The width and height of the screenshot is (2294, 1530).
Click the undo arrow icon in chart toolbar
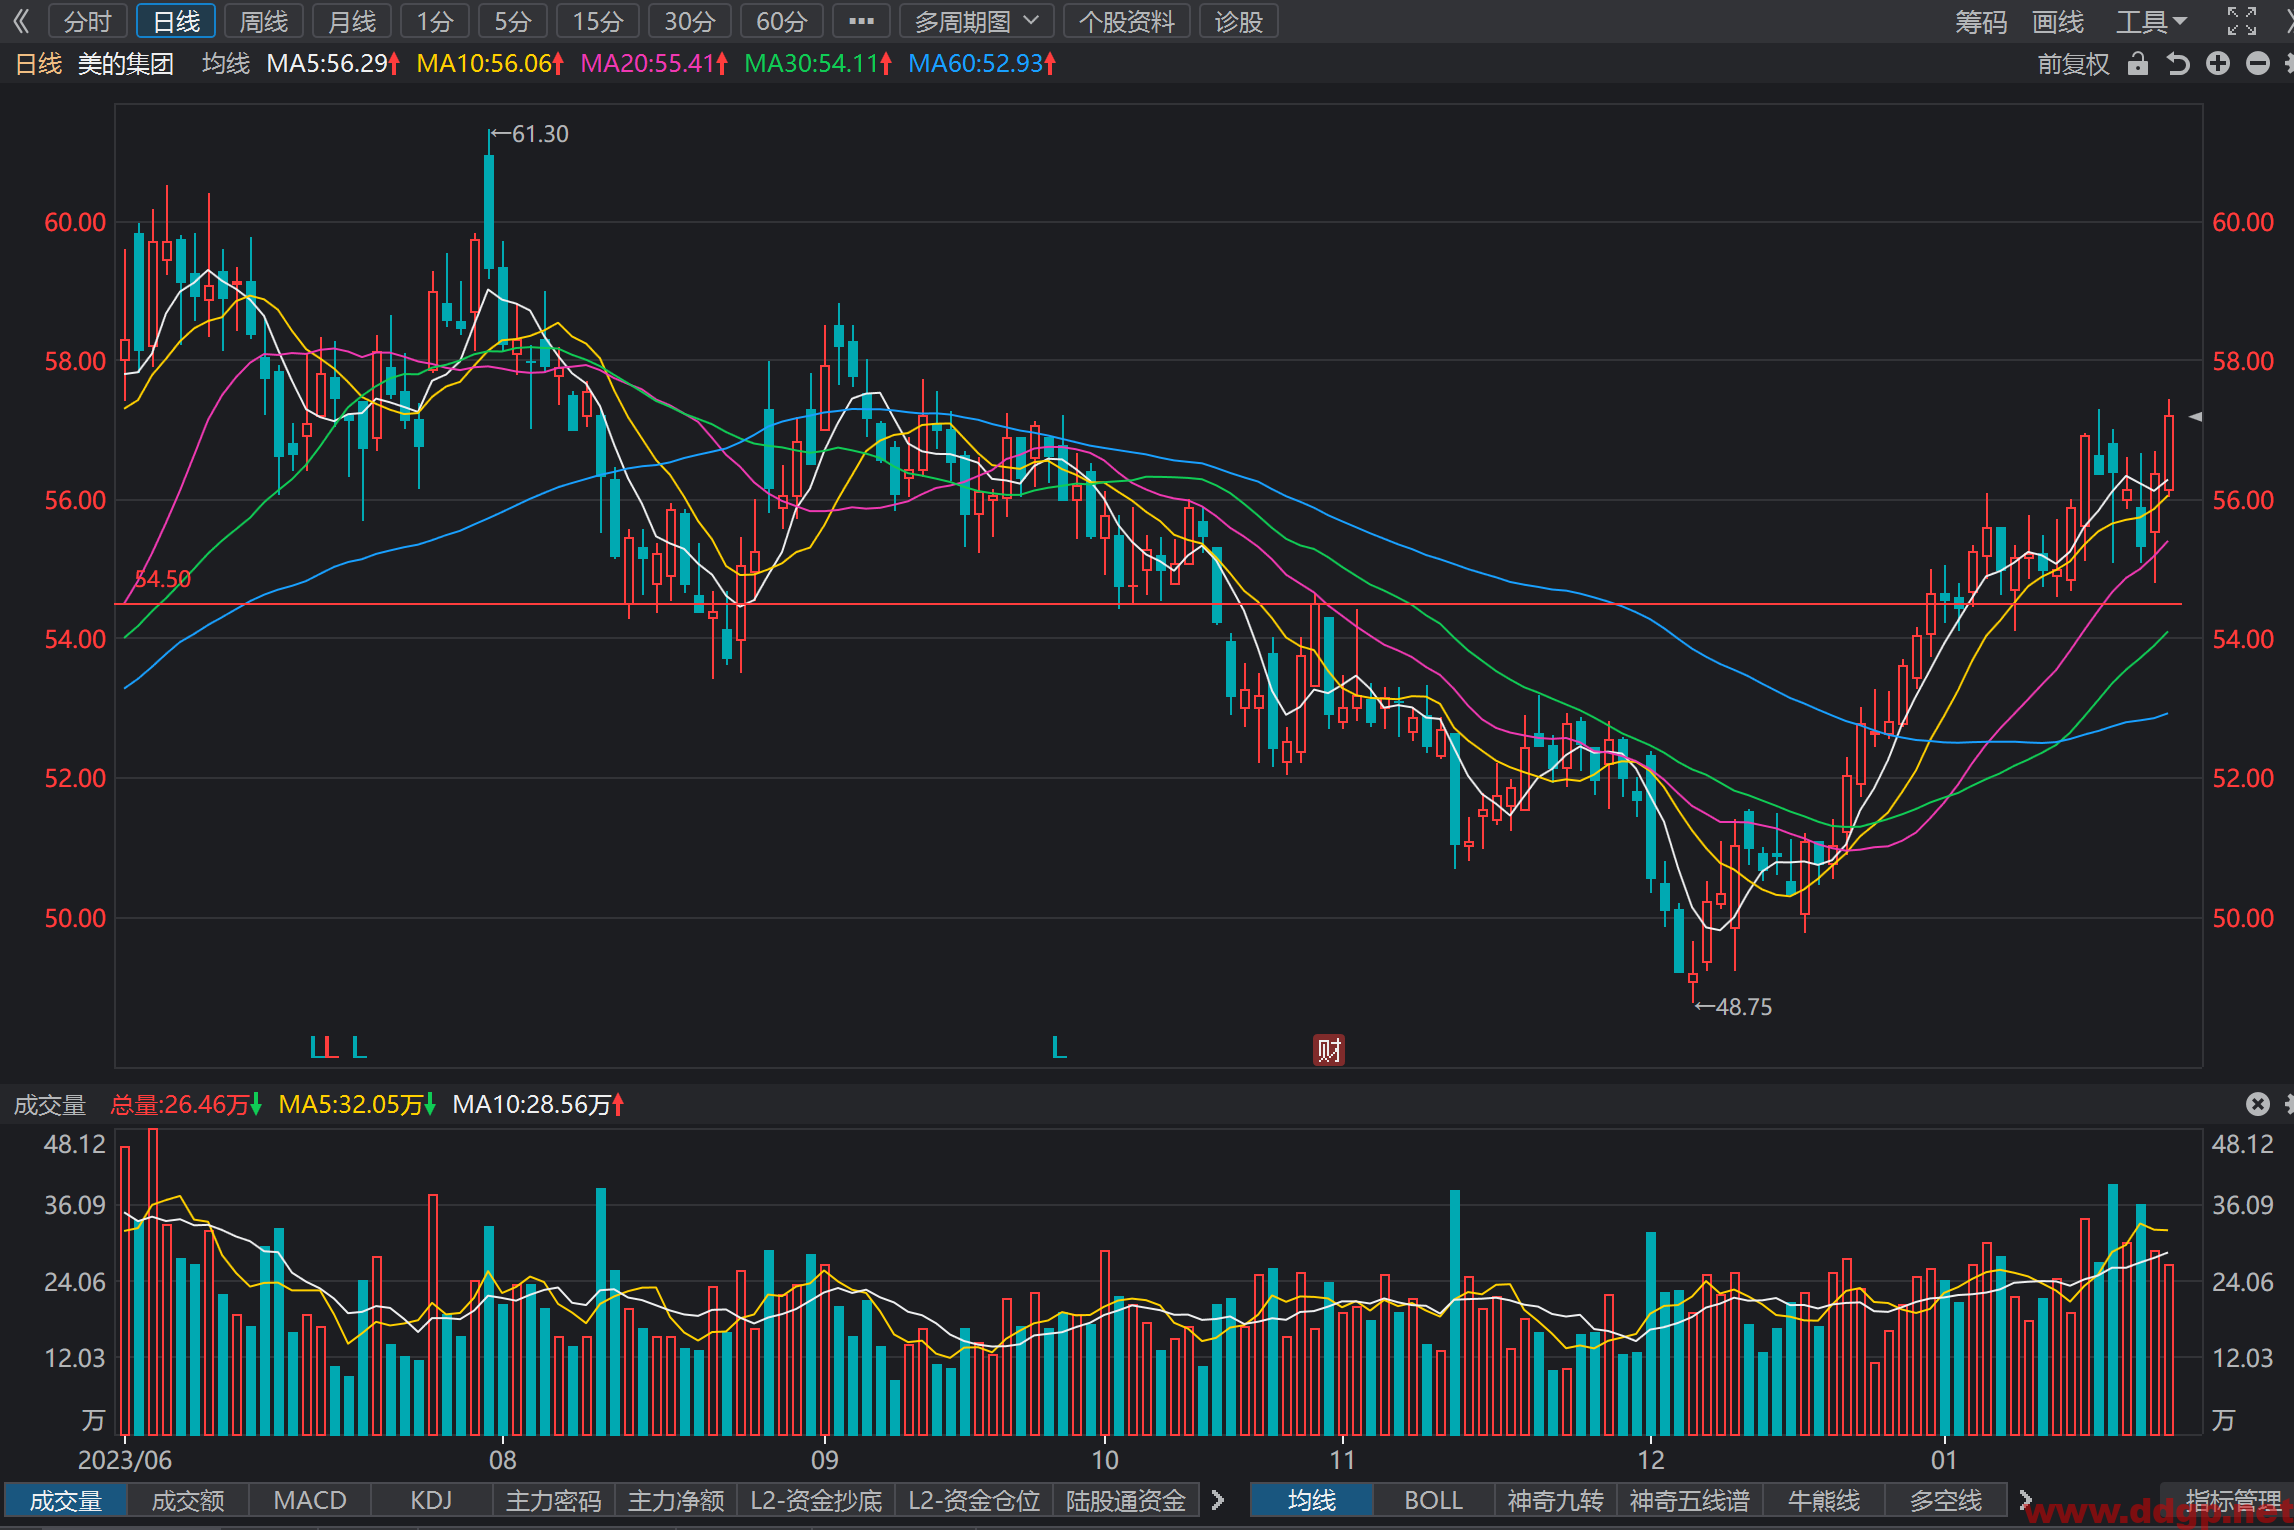[x=2177, y=64]
